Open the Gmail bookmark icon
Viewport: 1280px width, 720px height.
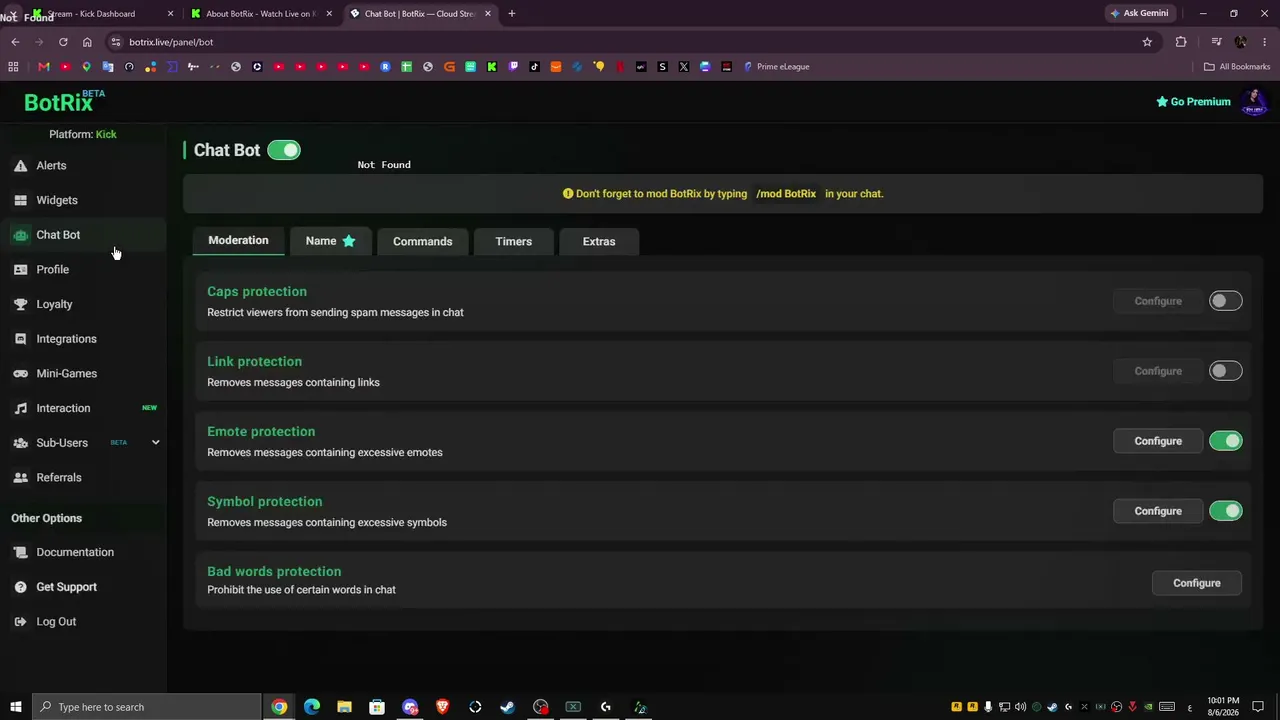(x=44, y=67)
